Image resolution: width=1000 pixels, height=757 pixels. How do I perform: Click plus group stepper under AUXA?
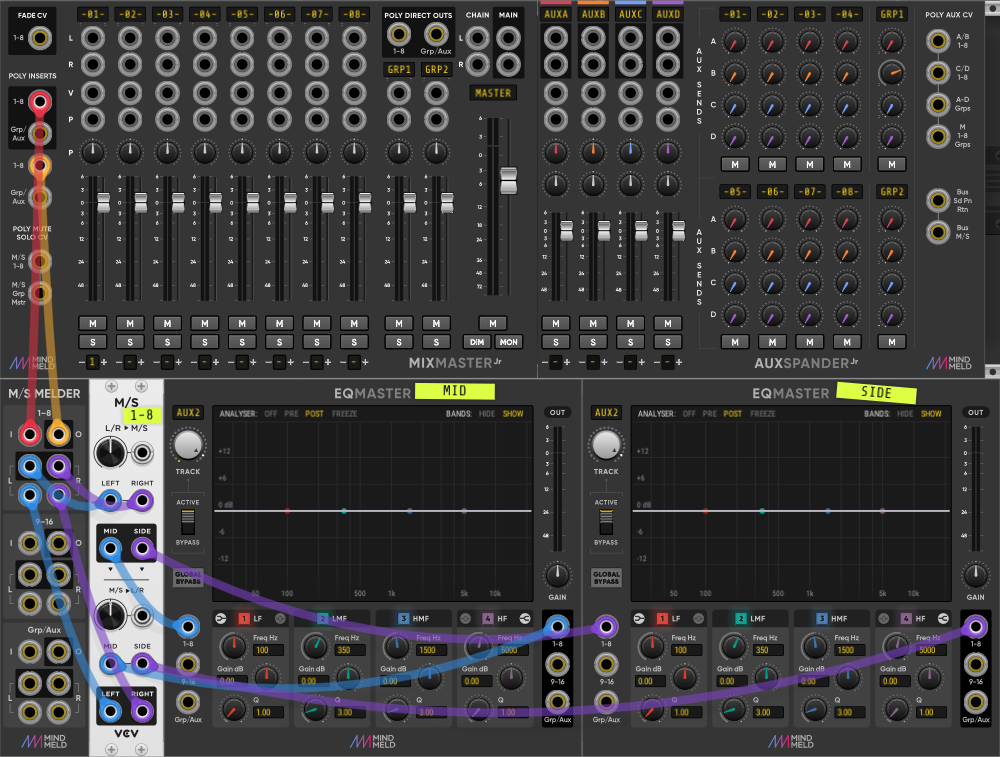pyautogui.click(x=567, y=362)
